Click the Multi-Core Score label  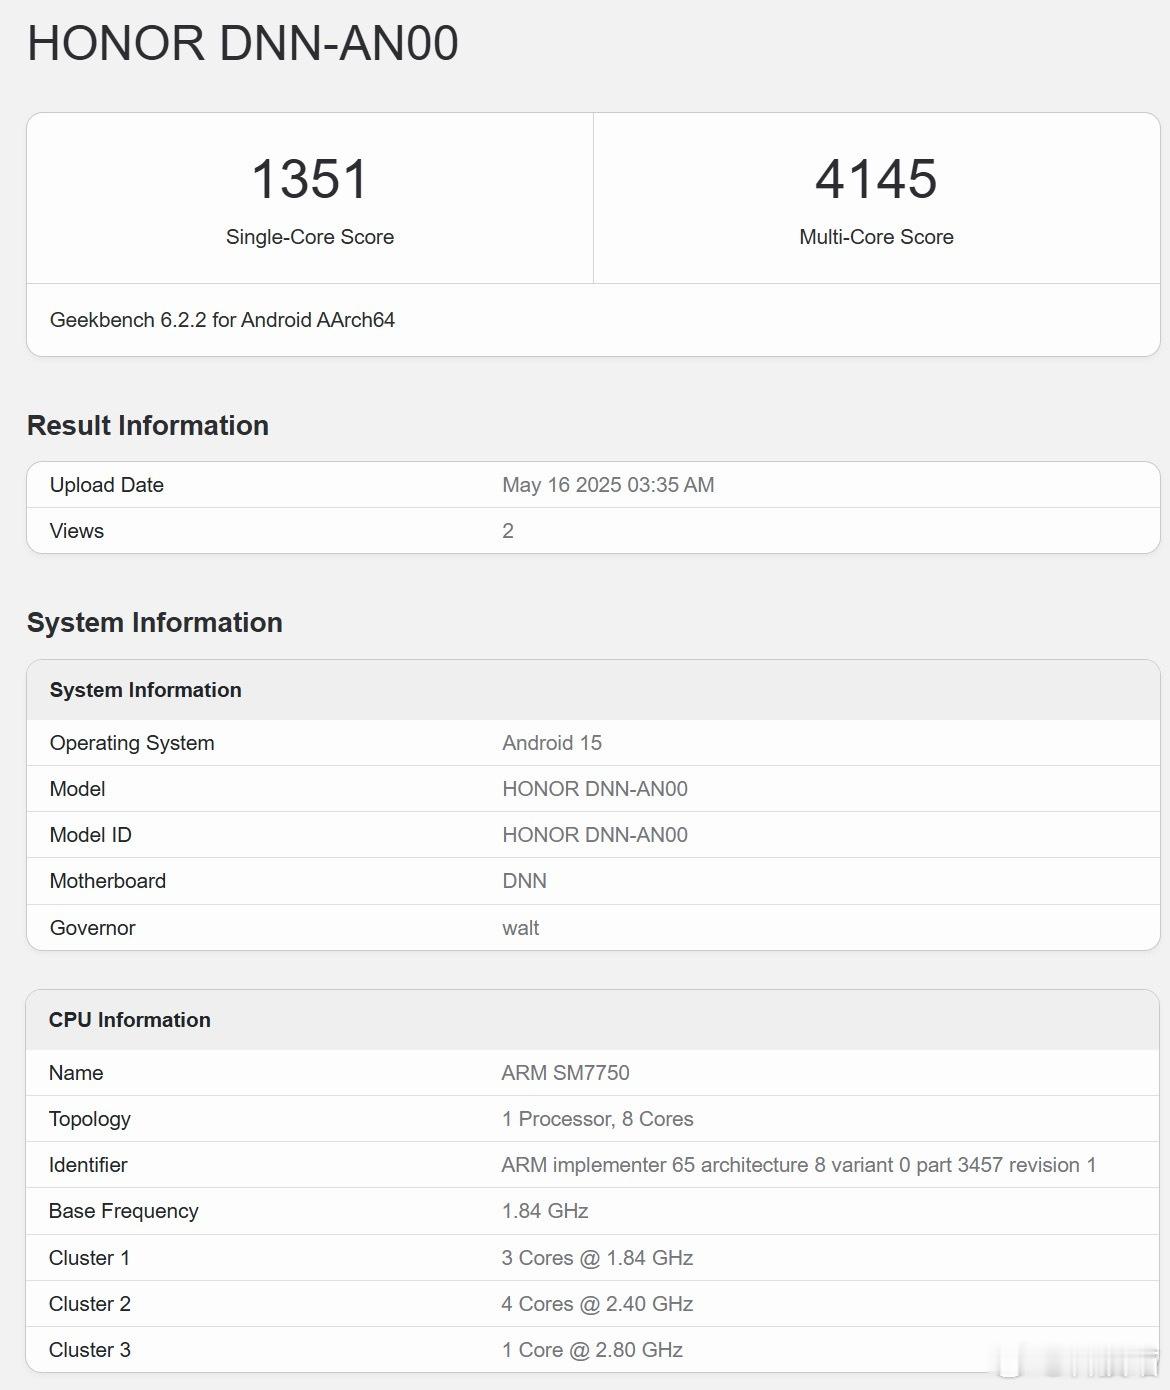click(x=876, y=237)
